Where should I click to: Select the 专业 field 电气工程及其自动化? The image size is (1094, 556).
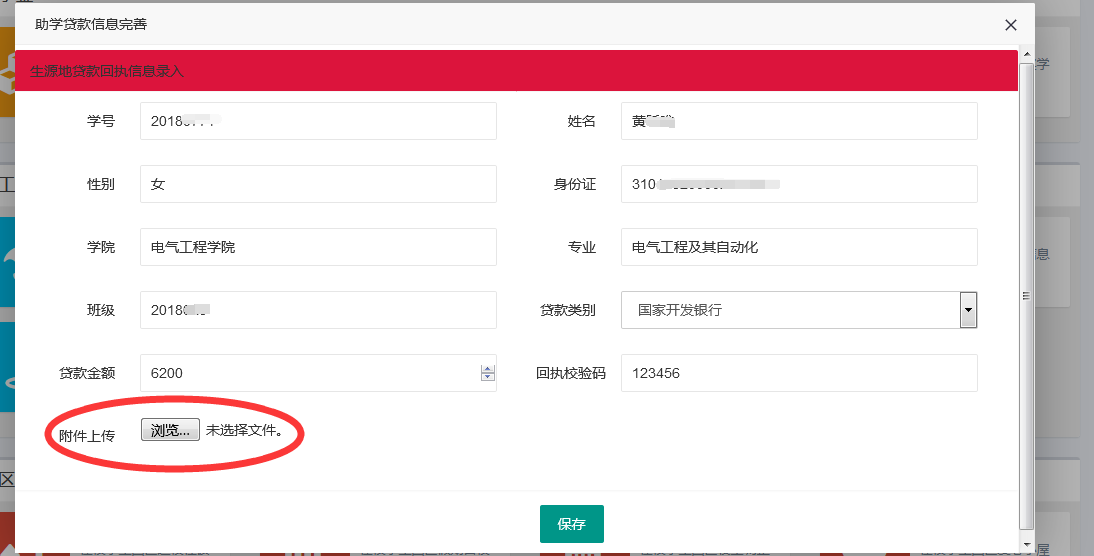click(x=798, y=247)
